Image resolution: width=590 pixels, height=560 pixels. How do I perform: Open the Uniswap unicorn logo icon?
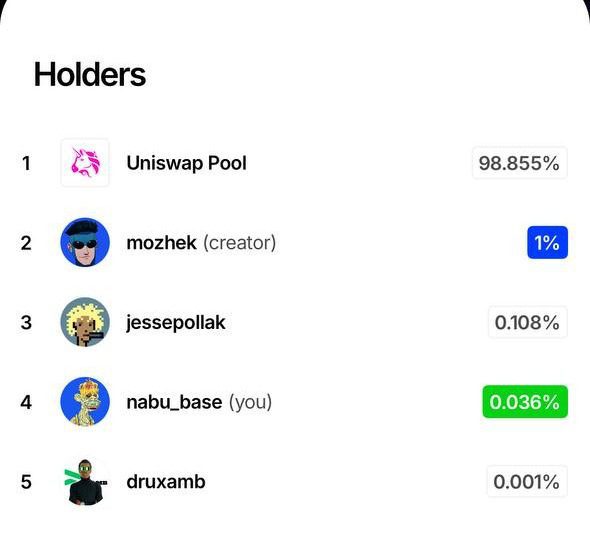click(85, 163)
